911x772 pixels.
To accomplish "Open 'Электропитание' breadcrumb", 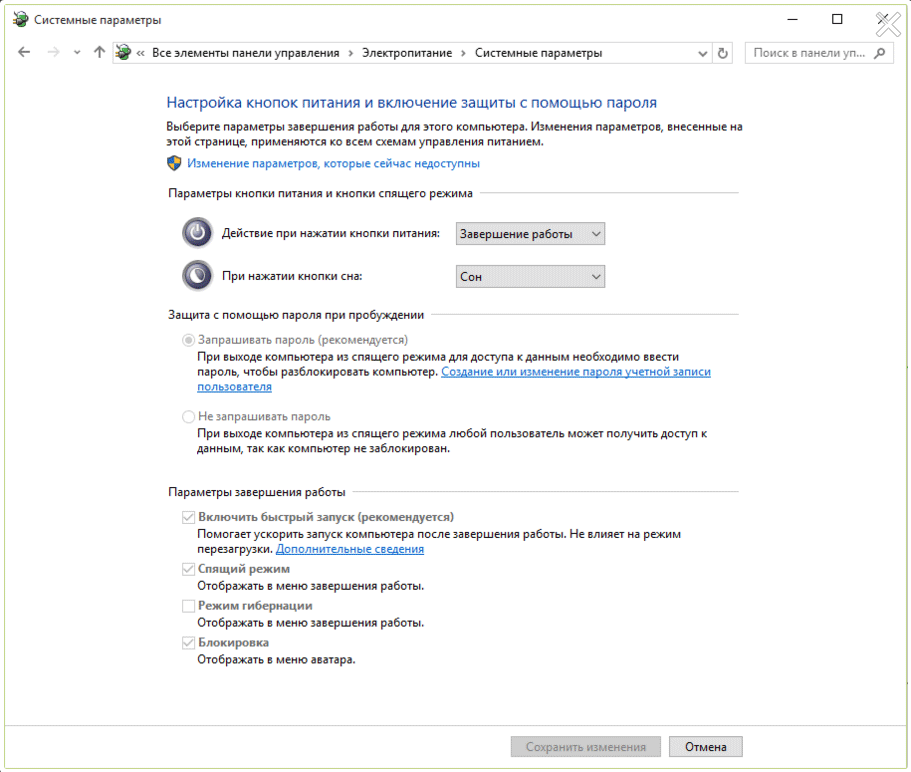I will pyautogui.click(x=407, y=53).
